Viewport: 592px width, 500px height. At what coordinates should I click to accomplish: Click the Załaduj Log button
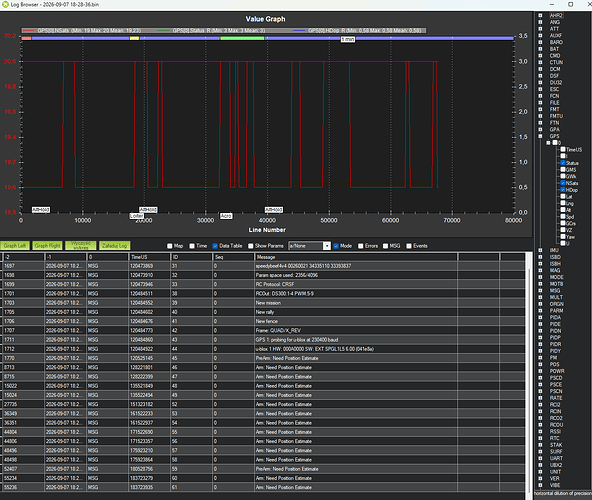[x=115, y=246]
